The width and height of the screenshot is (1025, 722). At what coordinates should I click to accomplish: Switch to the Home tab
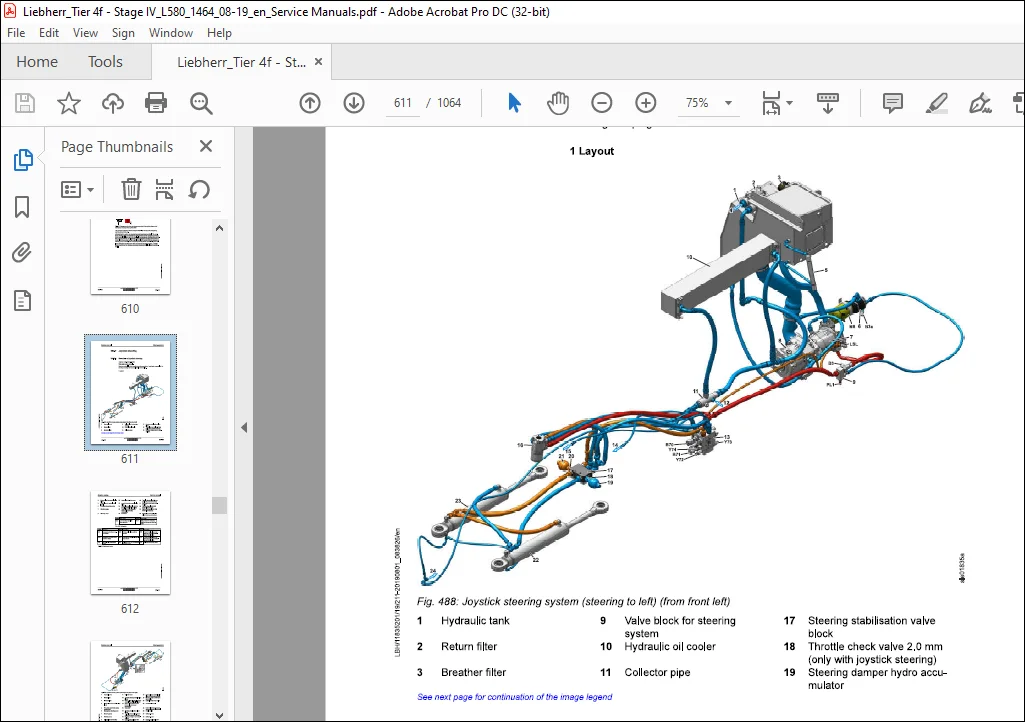[x=37, y=61]
